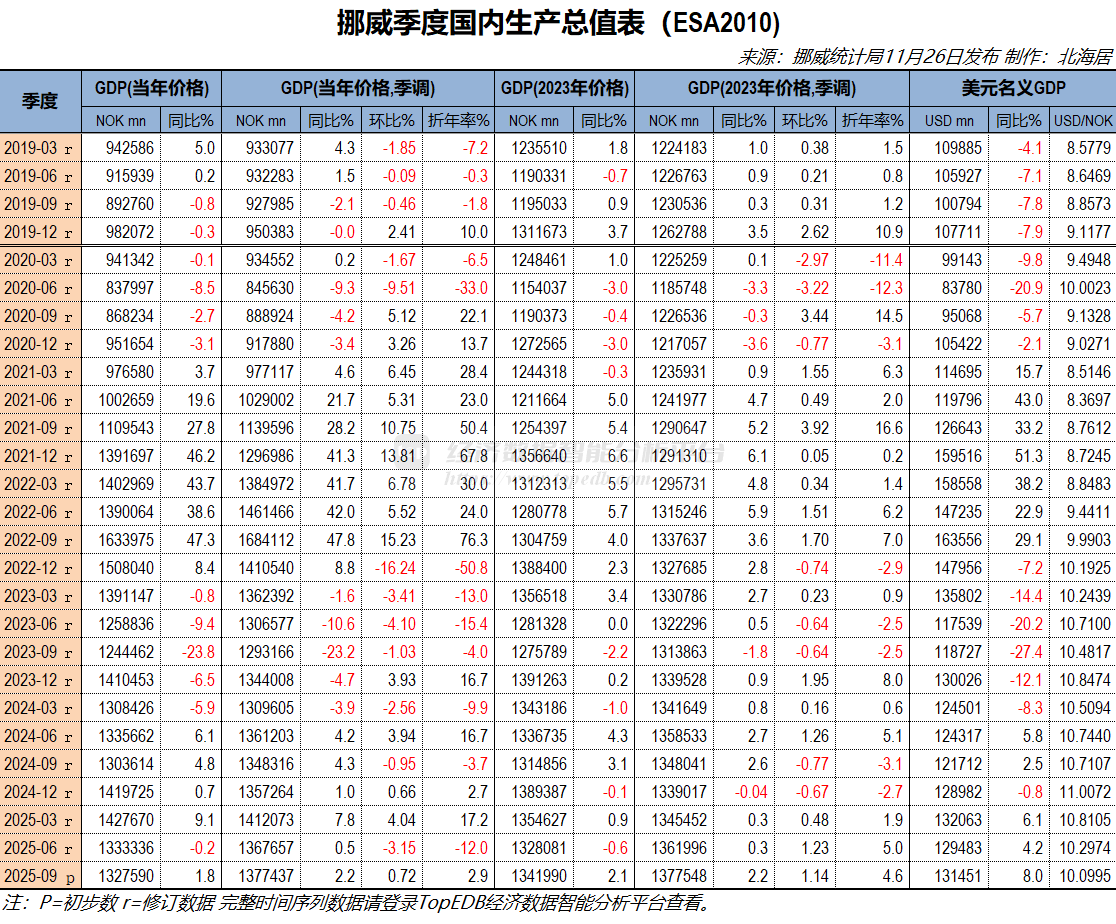Select the 季度 header cell
Viewport: 1116px width, 924px height.
[x=40, y=101]
